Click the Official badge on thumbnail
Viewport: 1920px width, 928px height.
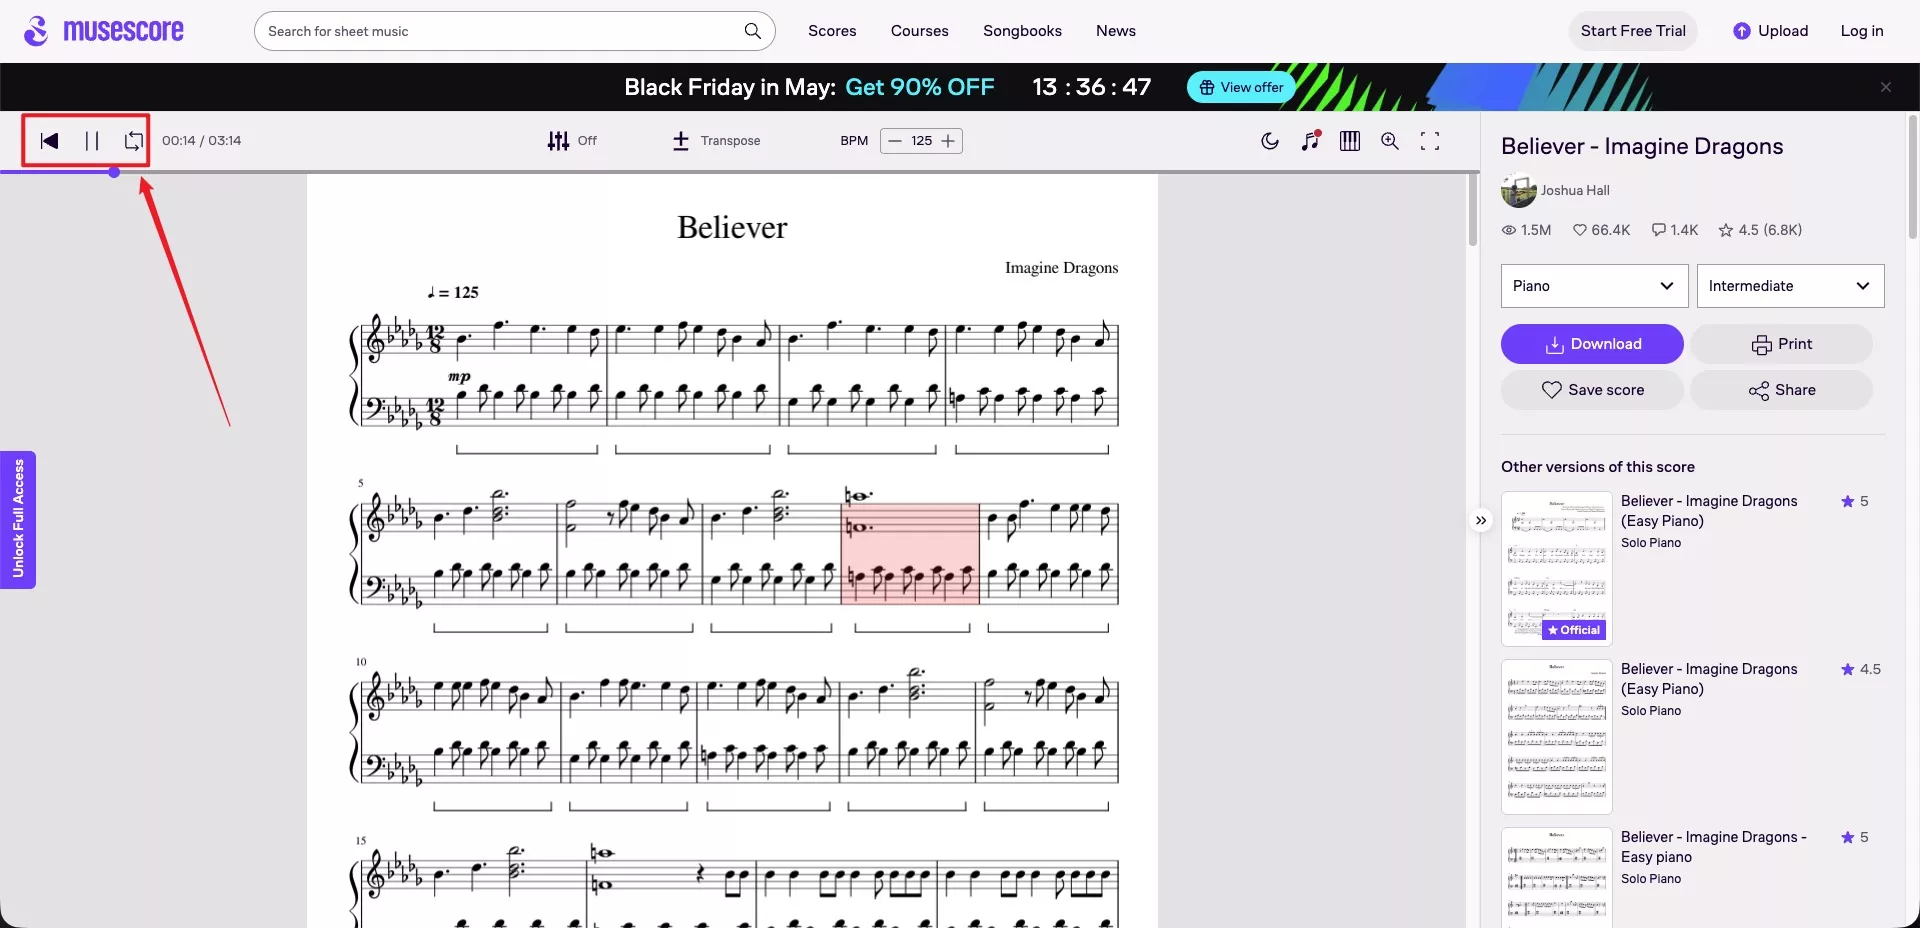click(1575, 630)
